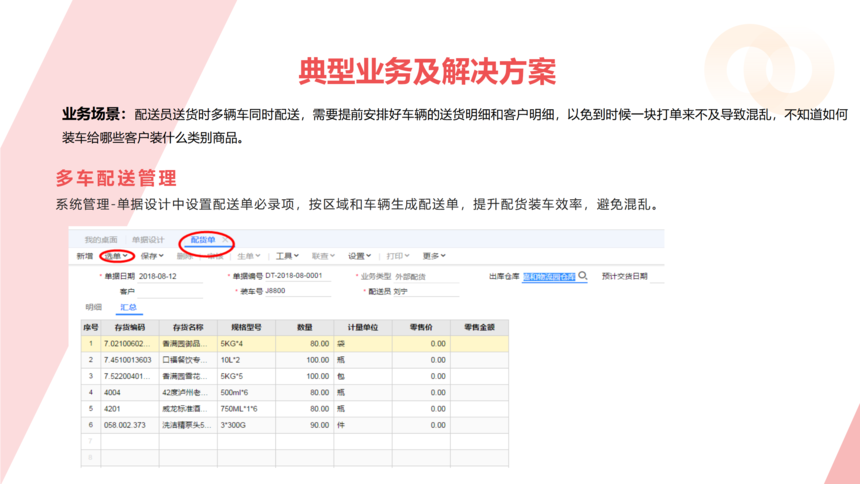860x484 pixels.
Task: Select the 配货单 tab
Action: (202, 240)
